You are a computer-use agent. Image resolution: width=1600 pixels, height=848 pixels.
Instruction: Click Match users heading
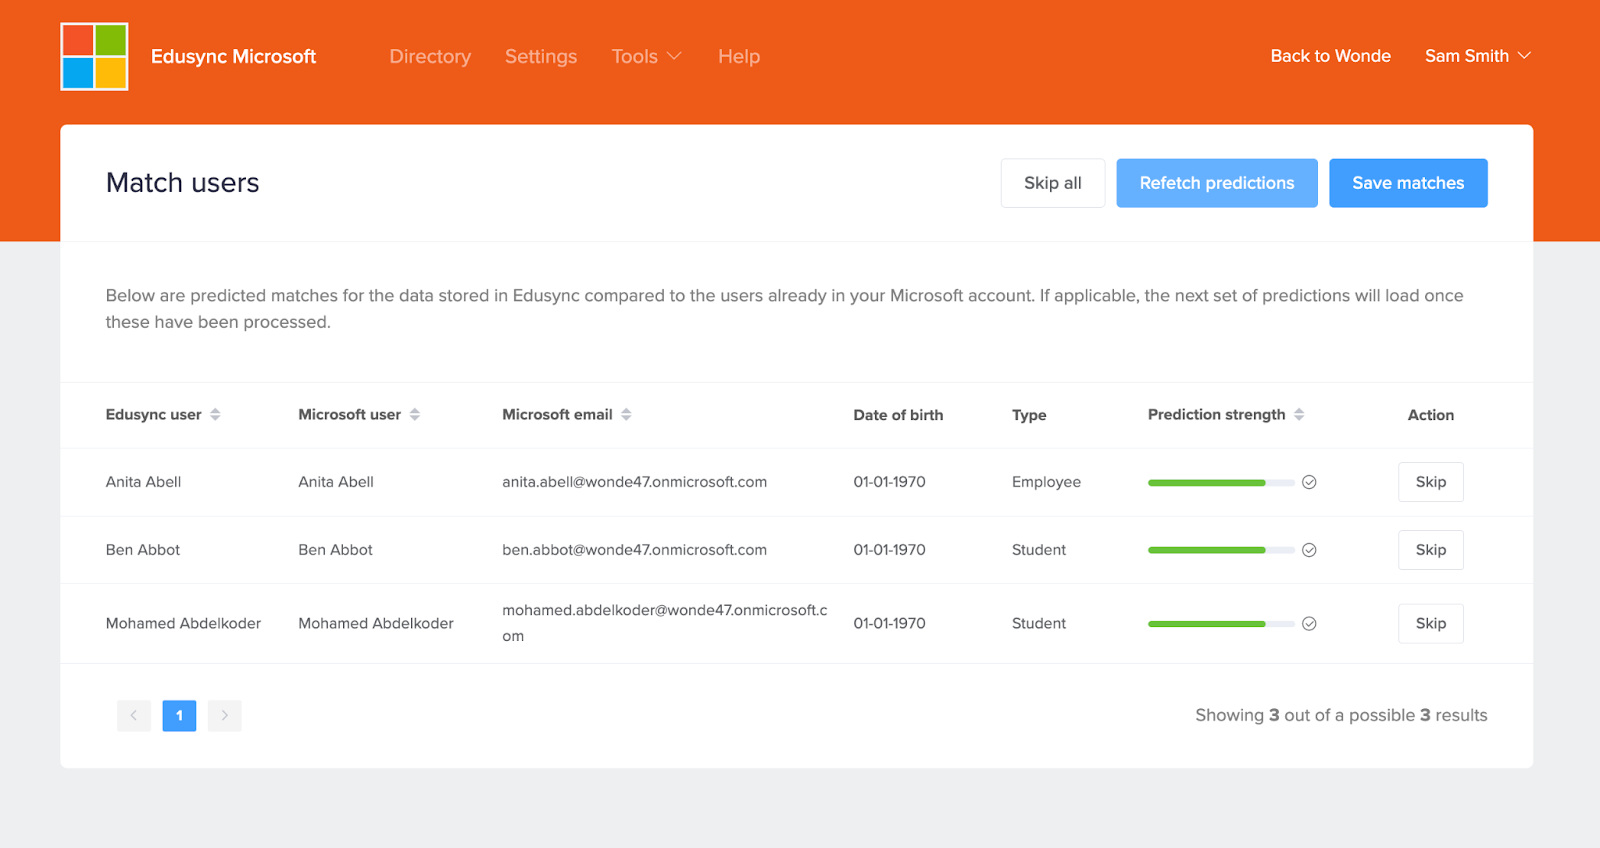point(183,183)
